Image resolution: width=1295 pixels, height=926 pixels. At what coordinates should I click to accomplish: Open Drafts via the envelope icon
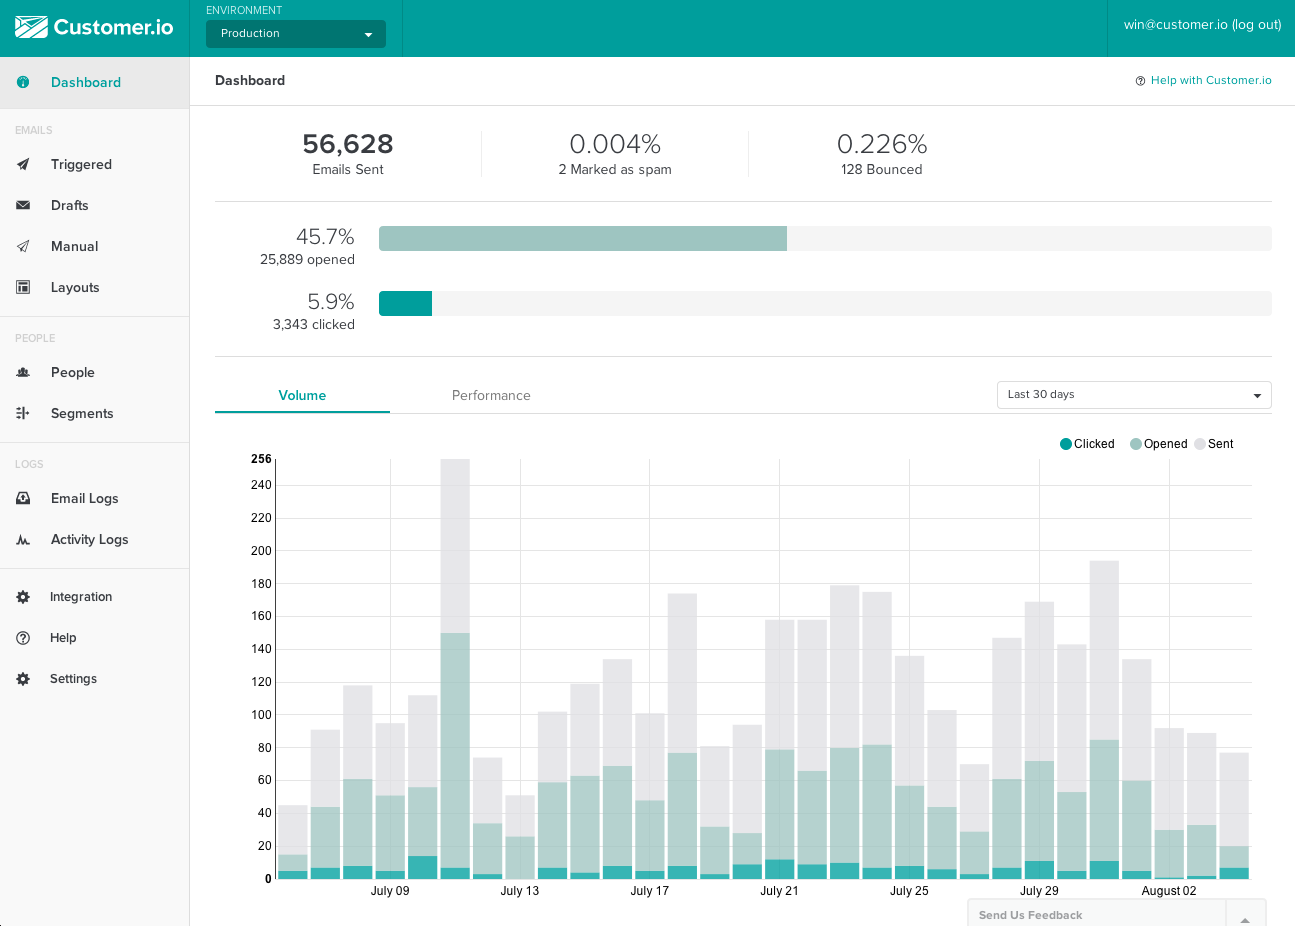22,205
